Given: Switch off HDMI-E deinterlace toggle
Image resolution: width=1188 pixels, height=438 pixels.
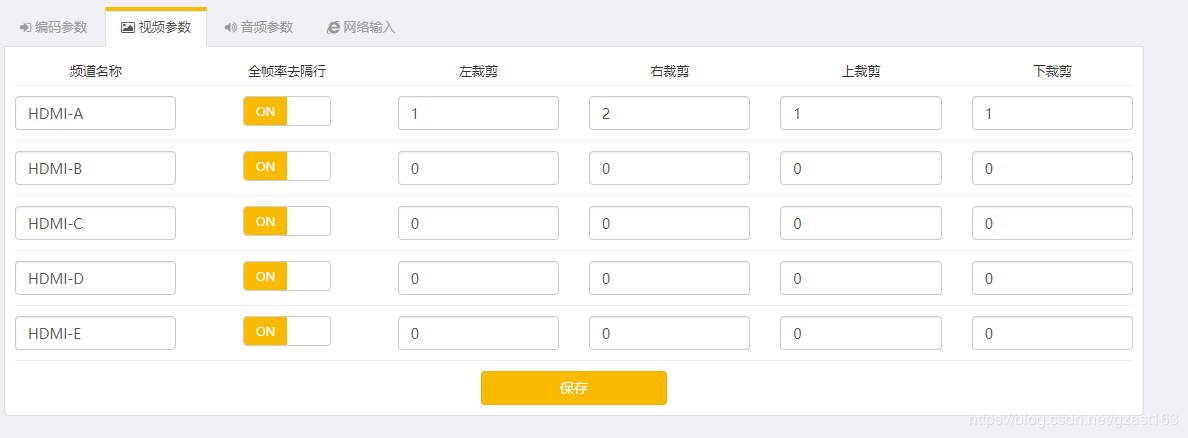Looking at the screenshot, I should click(x=286, y=331).
